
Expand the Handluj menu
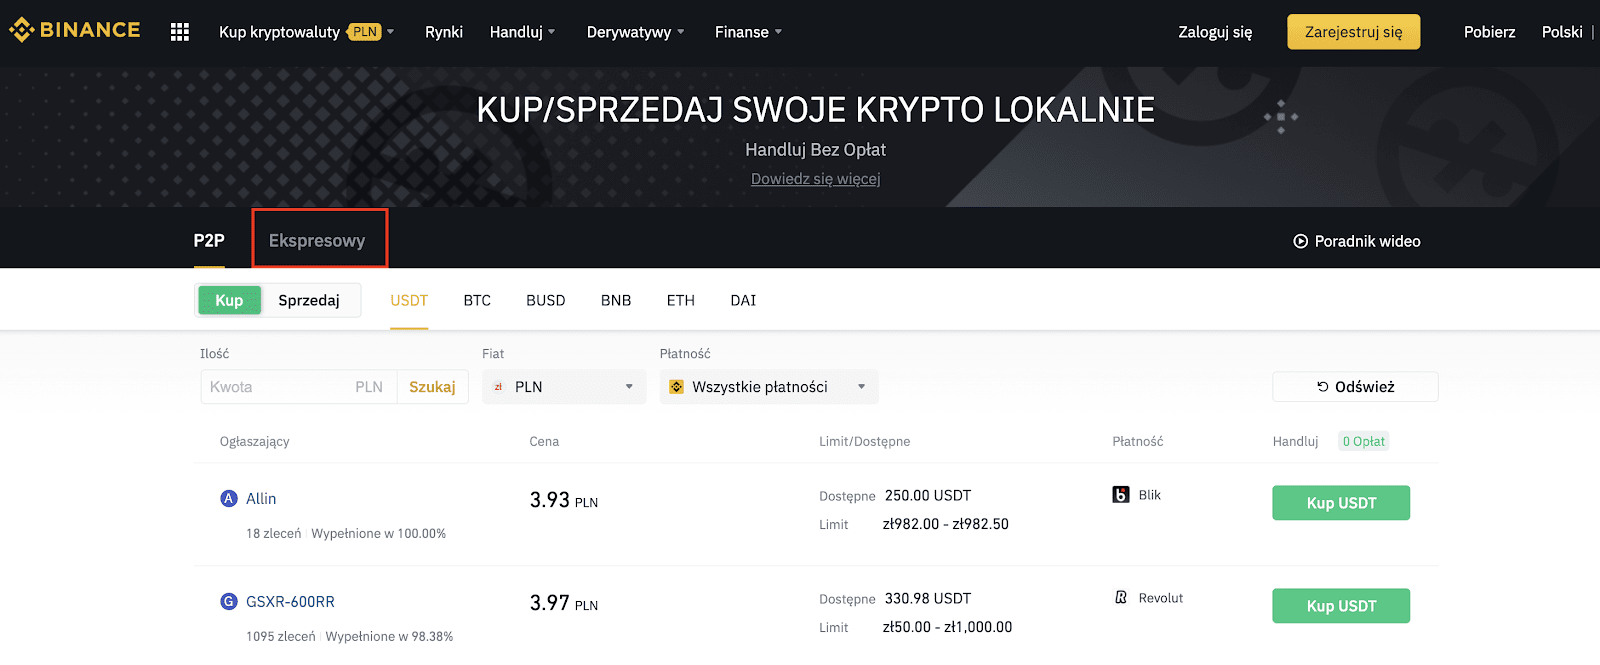pos(522,32)
